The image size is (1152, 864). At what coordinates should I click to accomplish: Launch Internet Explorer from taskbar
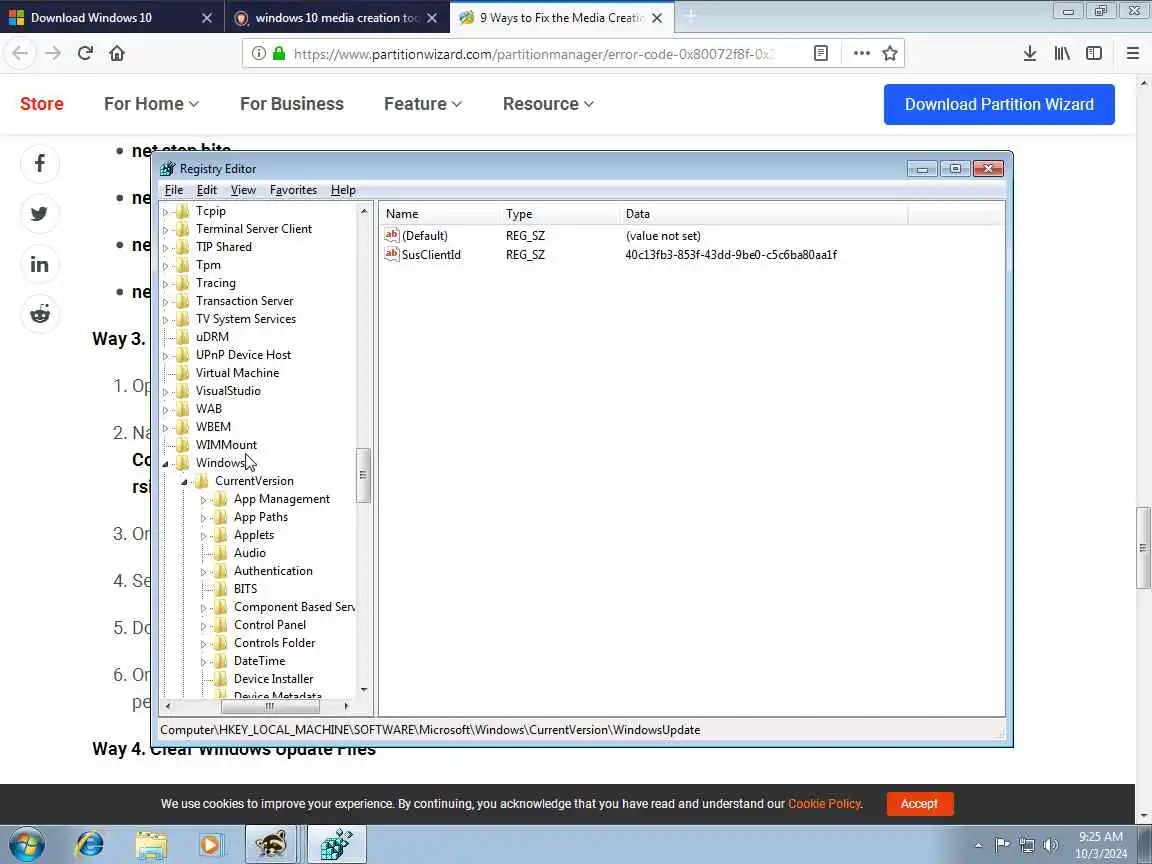[90, 845]
